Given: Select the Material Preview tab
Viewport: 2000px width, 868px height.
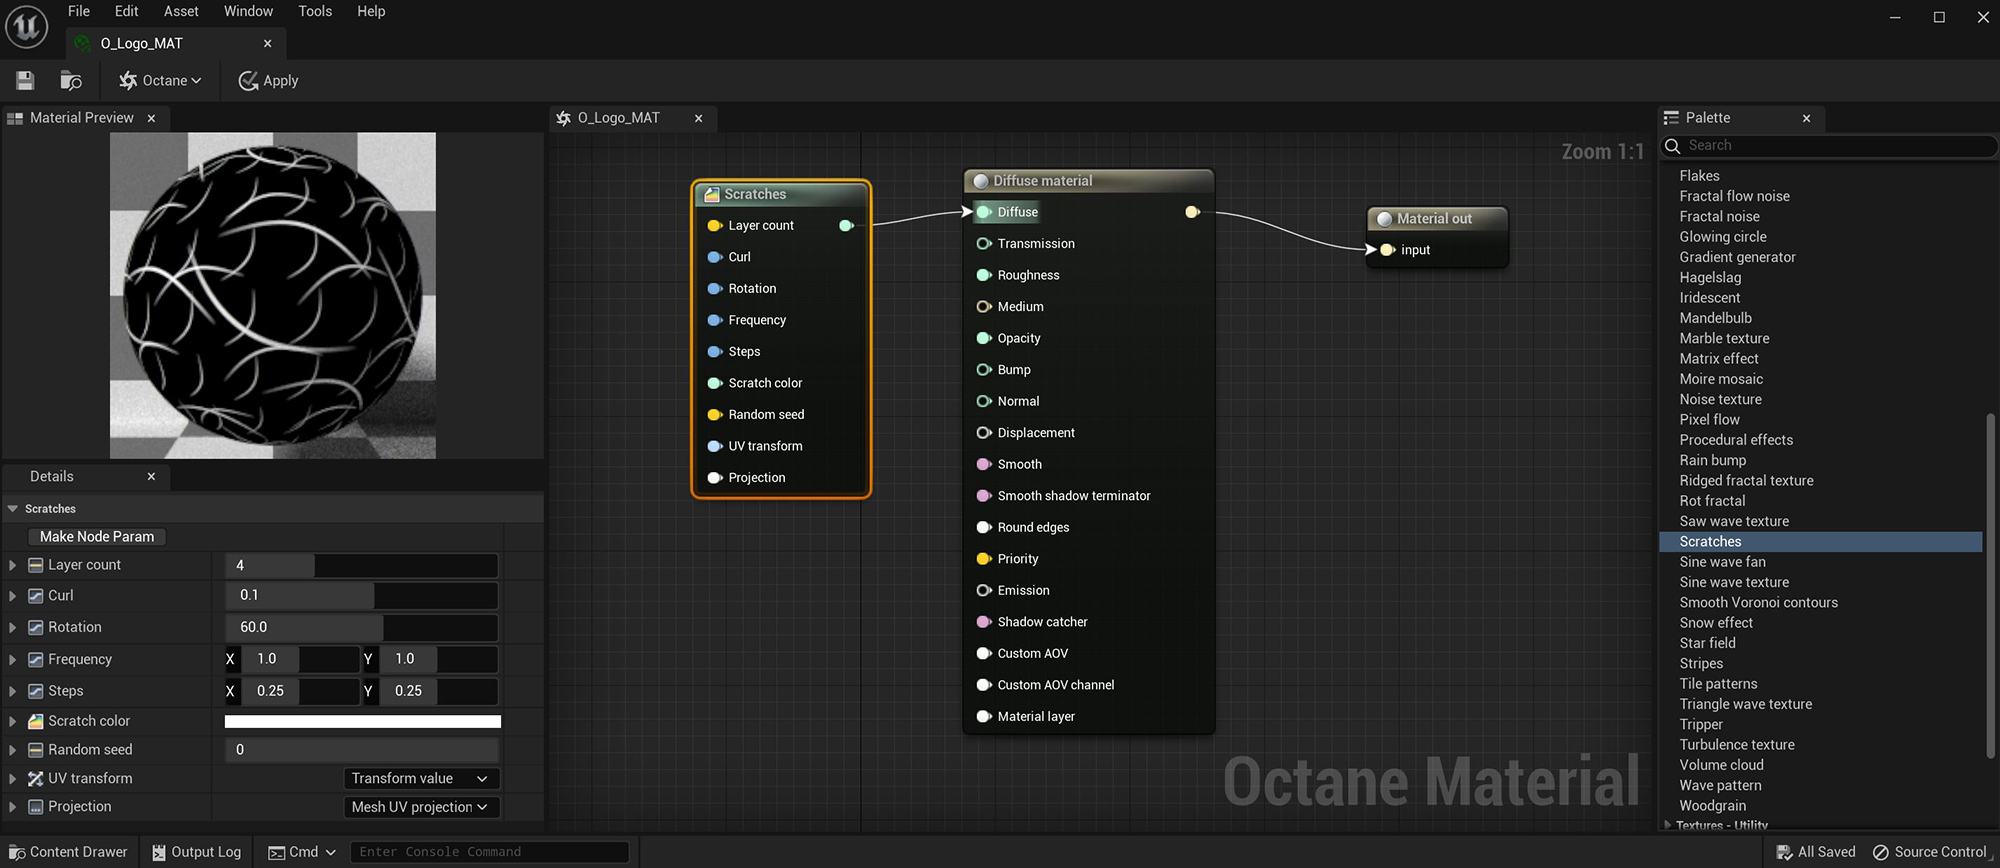Looking at the screenshot, I should pyautogui.click(x=82, y=118).
